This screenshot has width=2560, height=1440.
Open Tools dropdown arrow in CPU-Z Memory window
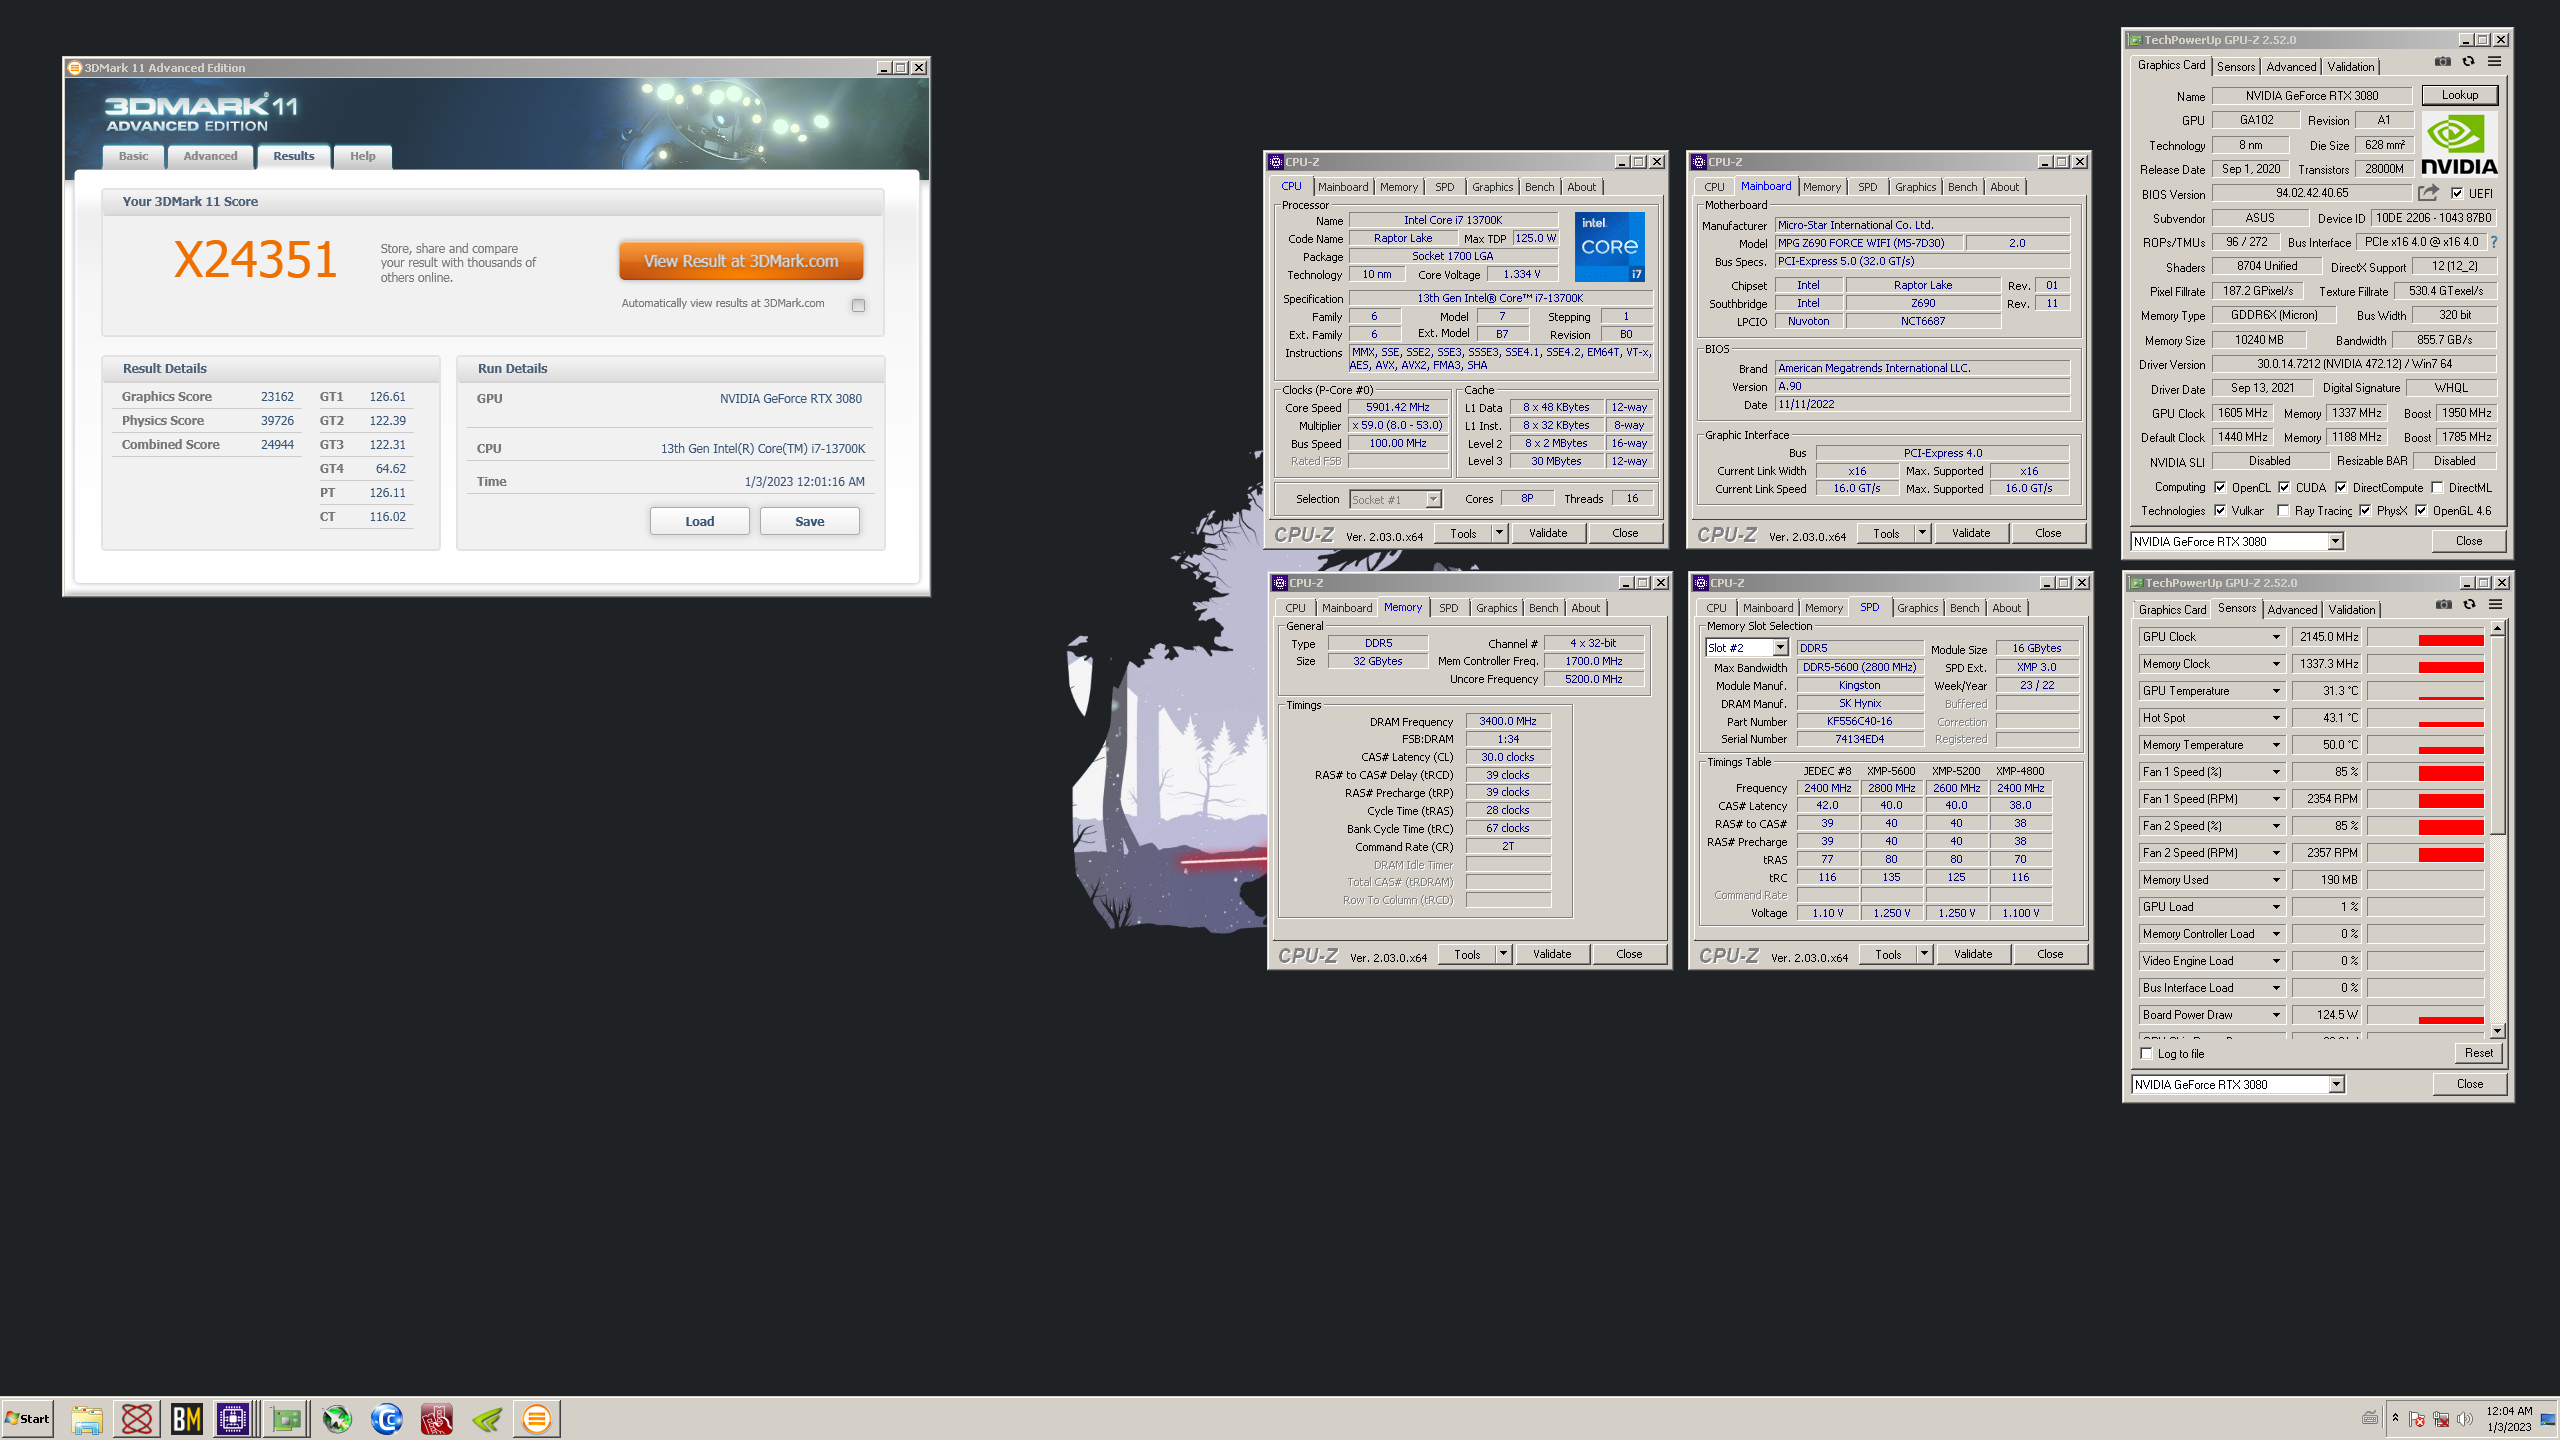point(1503,954)
